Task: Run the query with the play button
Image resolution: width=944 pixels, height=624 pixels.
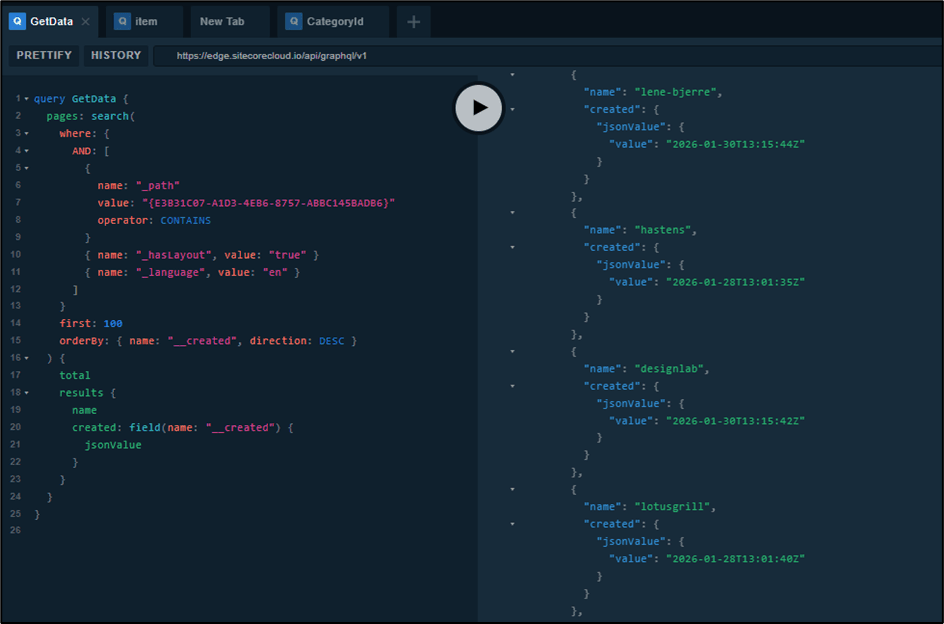Action: pyautogui.click(x=479, y=108)
